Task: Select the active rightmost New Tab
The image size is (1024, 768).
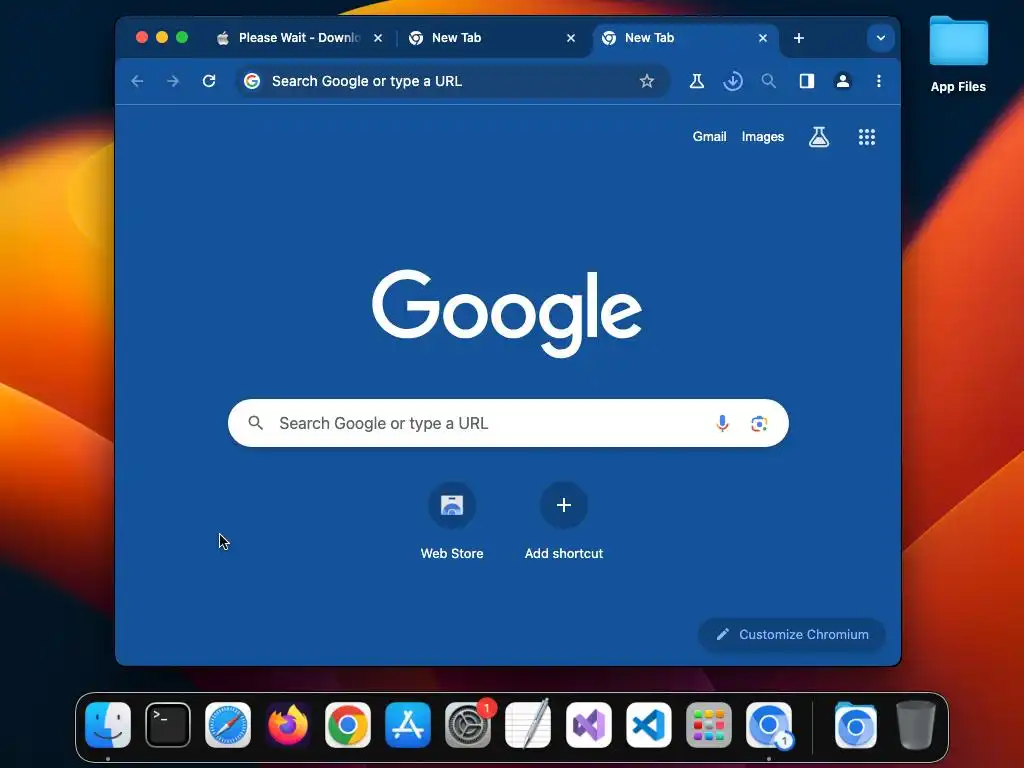Action: pyautogui.click(x=686, y=38)
